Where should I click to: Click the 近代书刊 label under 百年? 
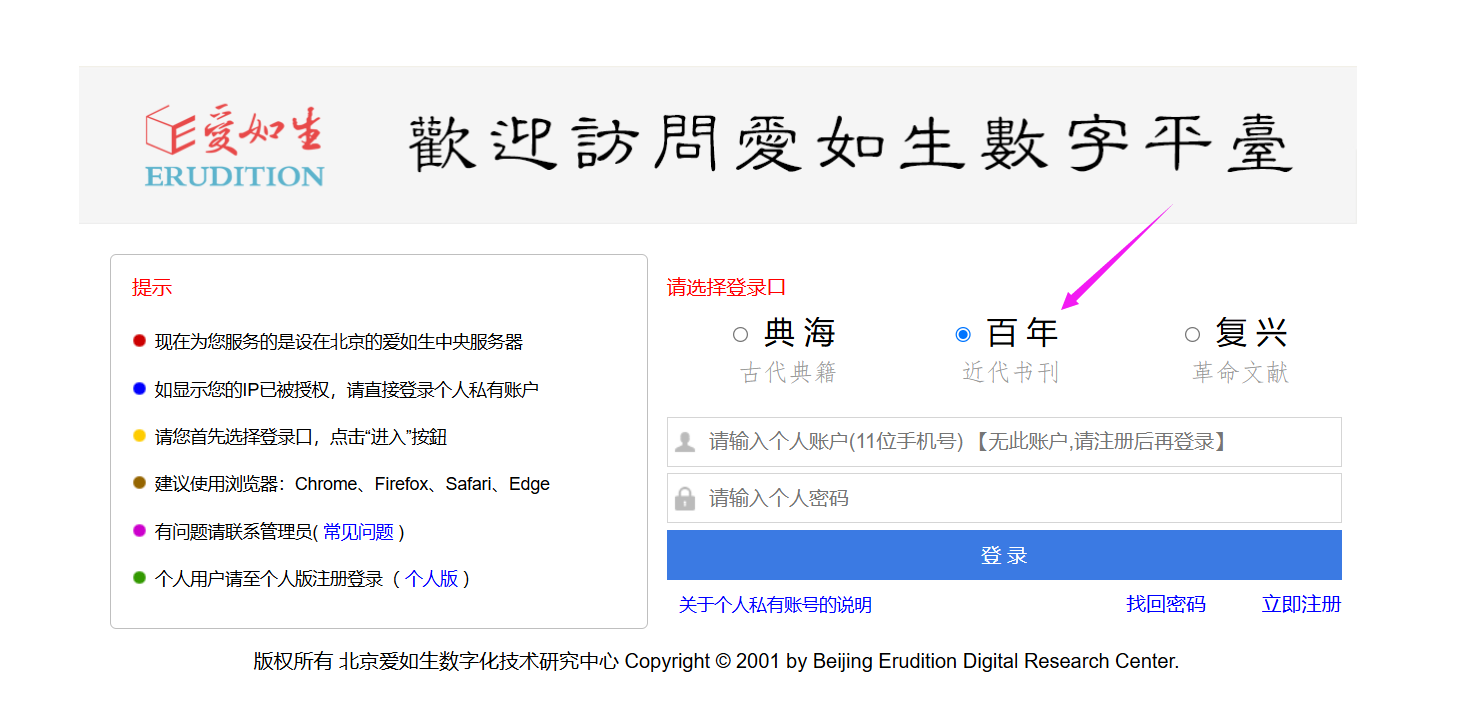pos(1010,373)
